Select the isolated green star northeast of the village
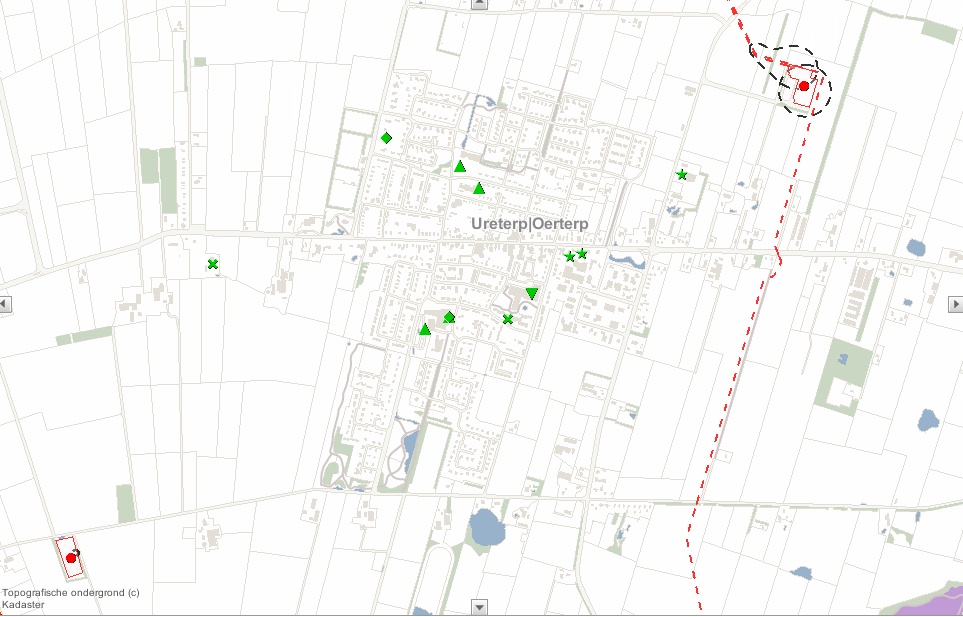Screen dimensions: 963x617 681,175
